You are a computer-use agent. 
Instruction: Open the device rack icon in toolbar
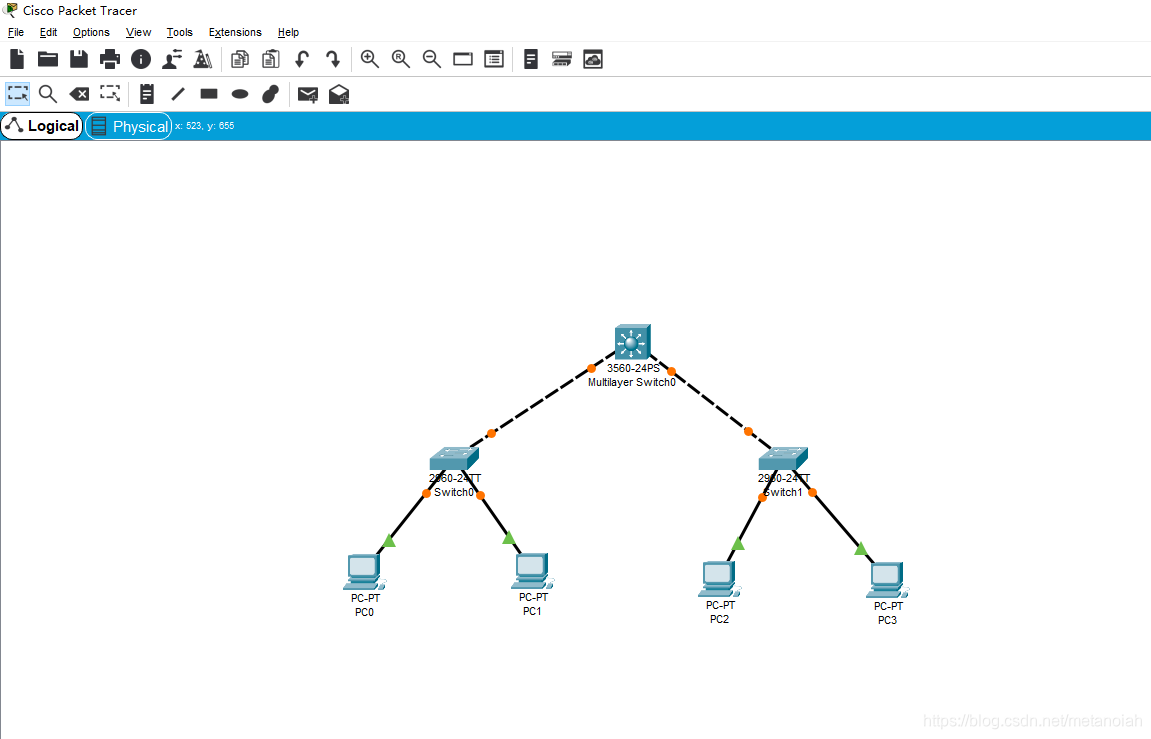click(562, 59)
